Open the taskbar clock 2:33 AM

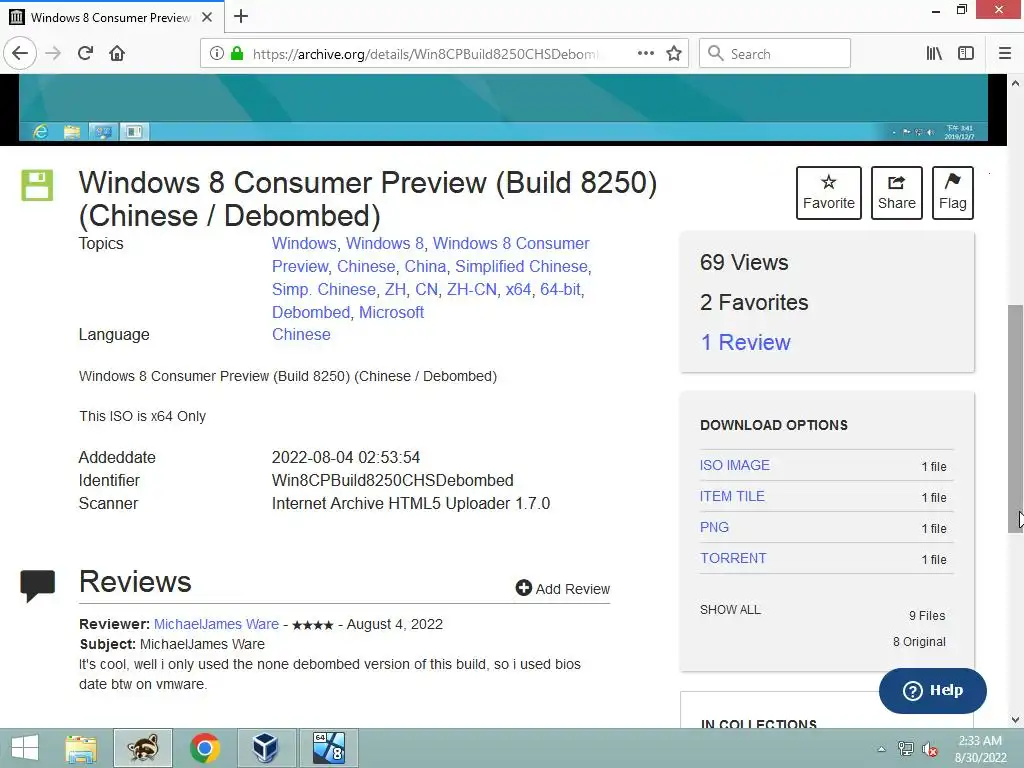coord(980,748)
